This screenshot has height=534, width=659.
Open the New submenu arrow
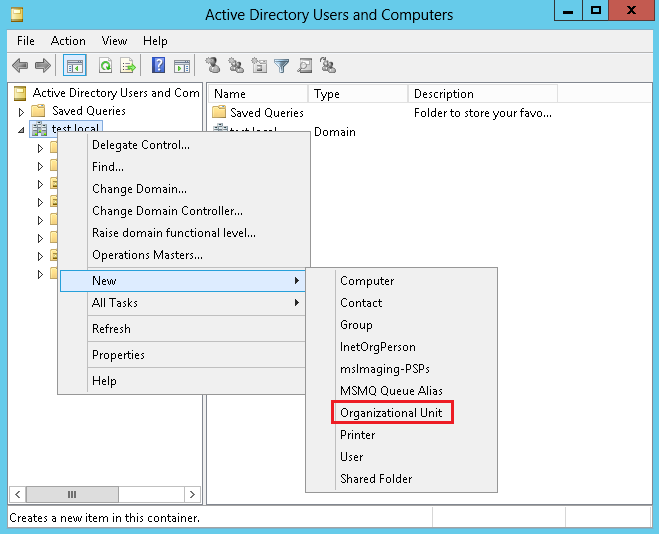click(x=297, y=280)
